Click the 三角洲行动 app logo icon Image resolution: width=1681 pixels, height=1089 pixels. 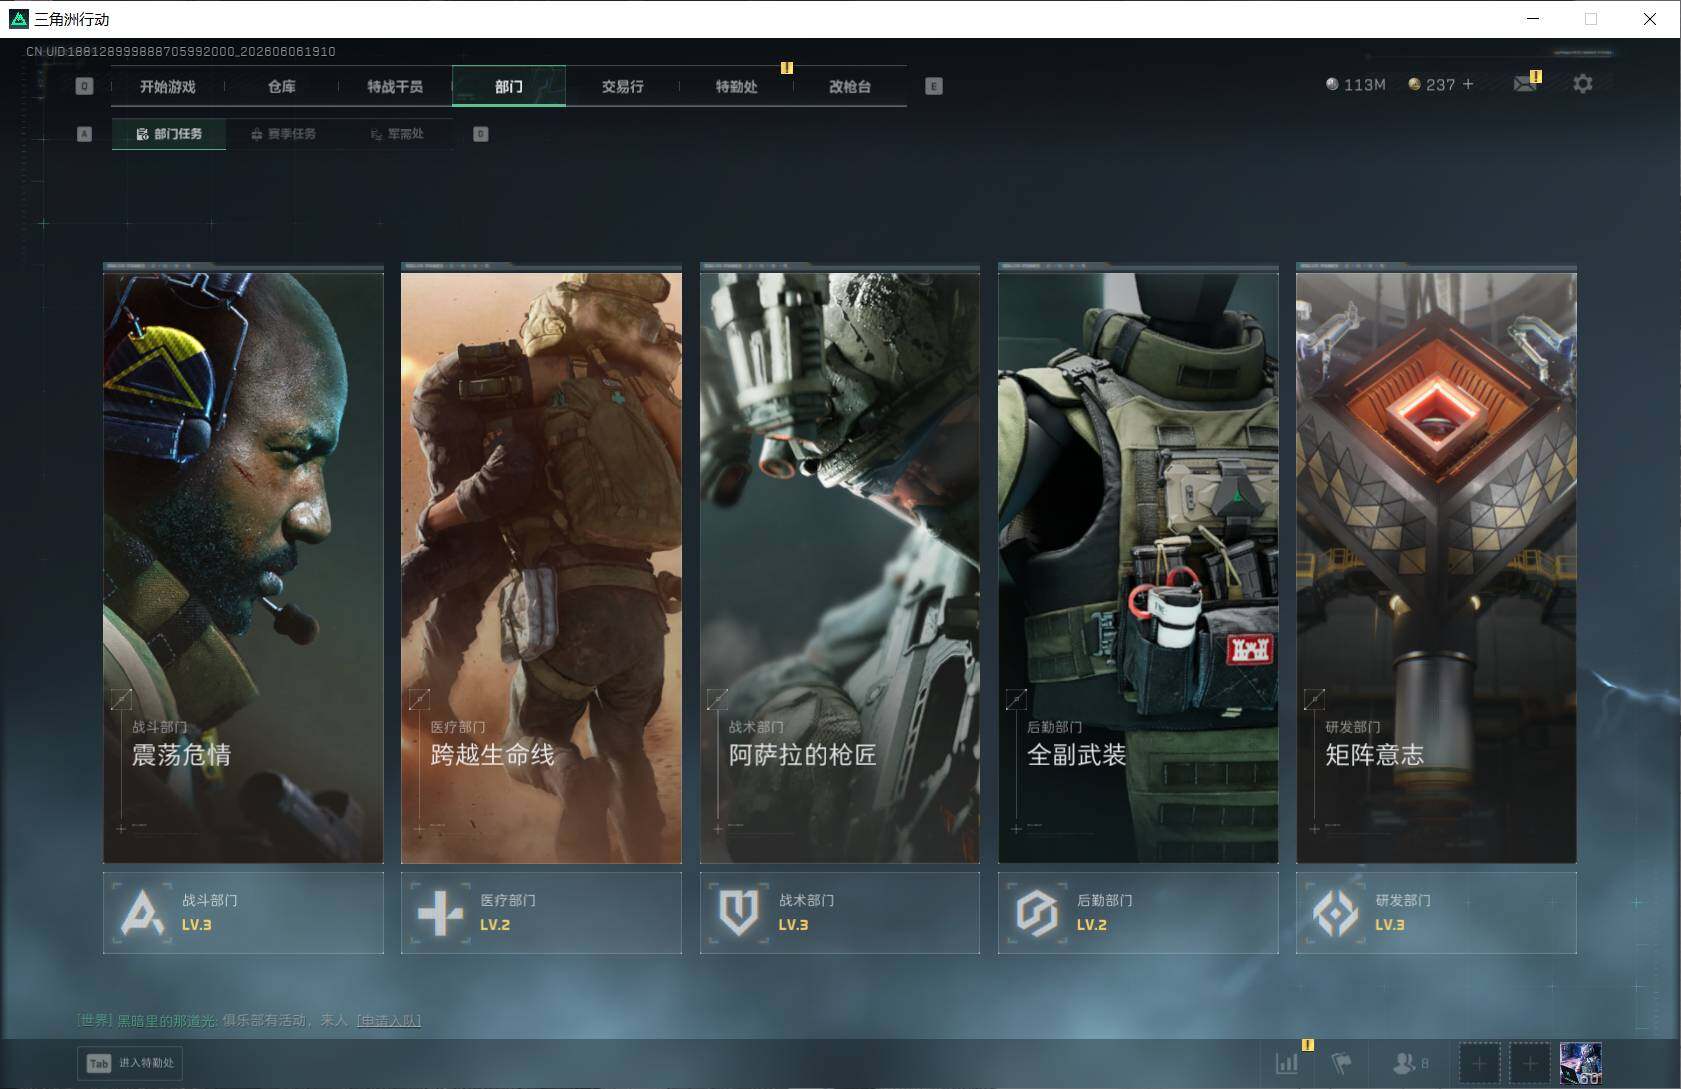tap(18, 18)
